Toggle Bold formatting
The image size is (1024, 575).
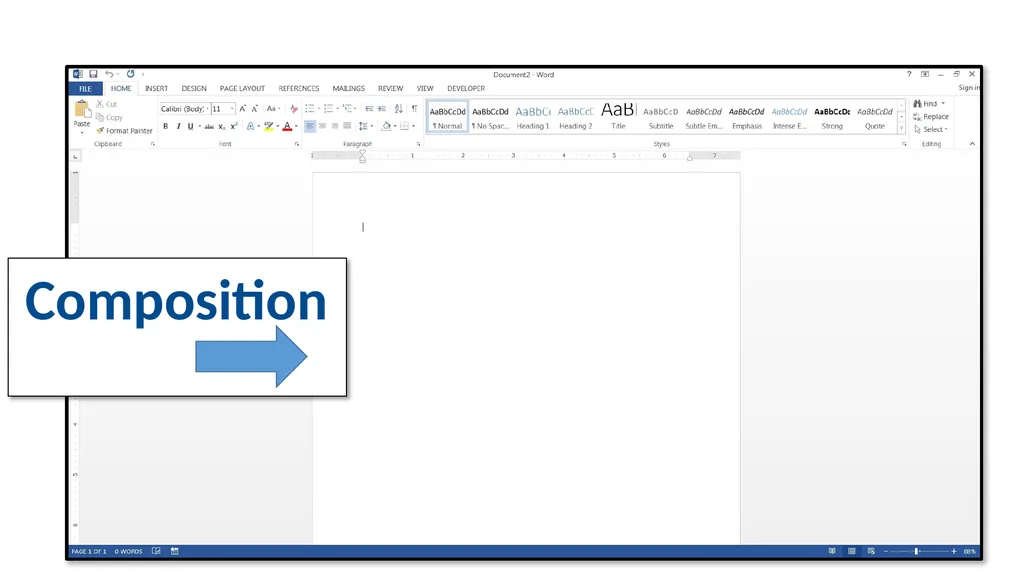click(x=166, y=127)
